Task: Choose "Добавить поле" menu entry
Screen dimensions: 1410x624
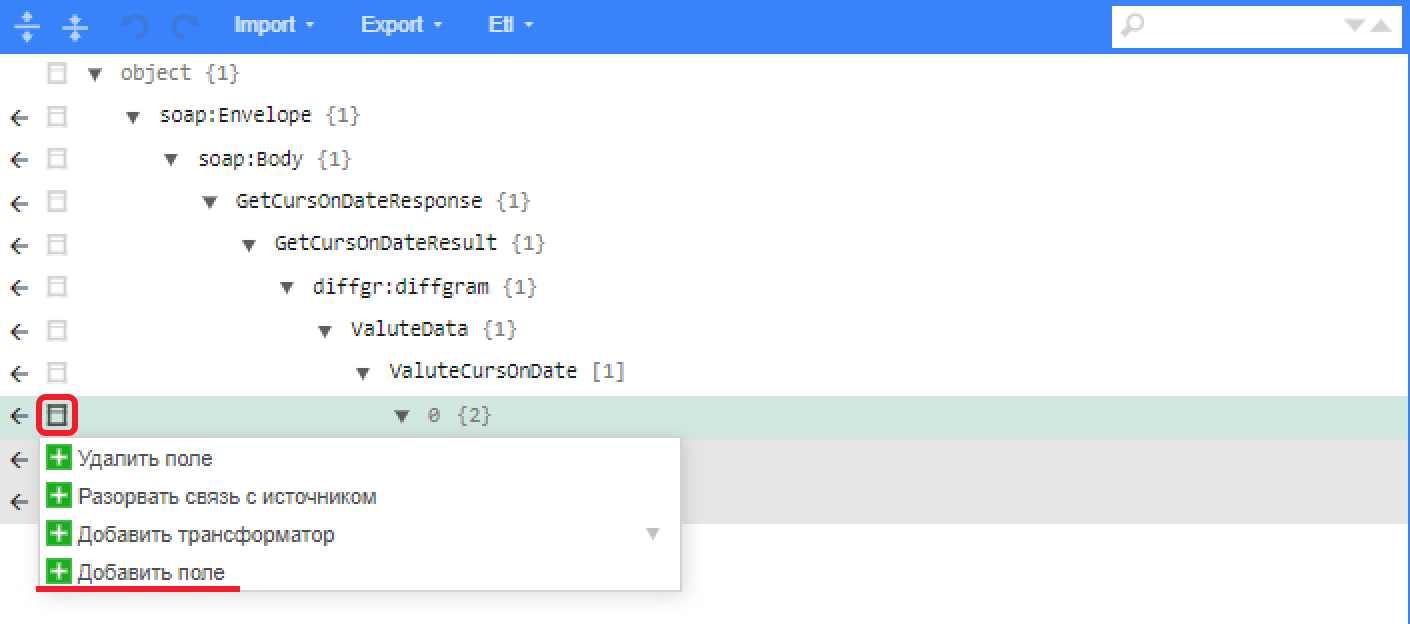Action: pos(151,573)
